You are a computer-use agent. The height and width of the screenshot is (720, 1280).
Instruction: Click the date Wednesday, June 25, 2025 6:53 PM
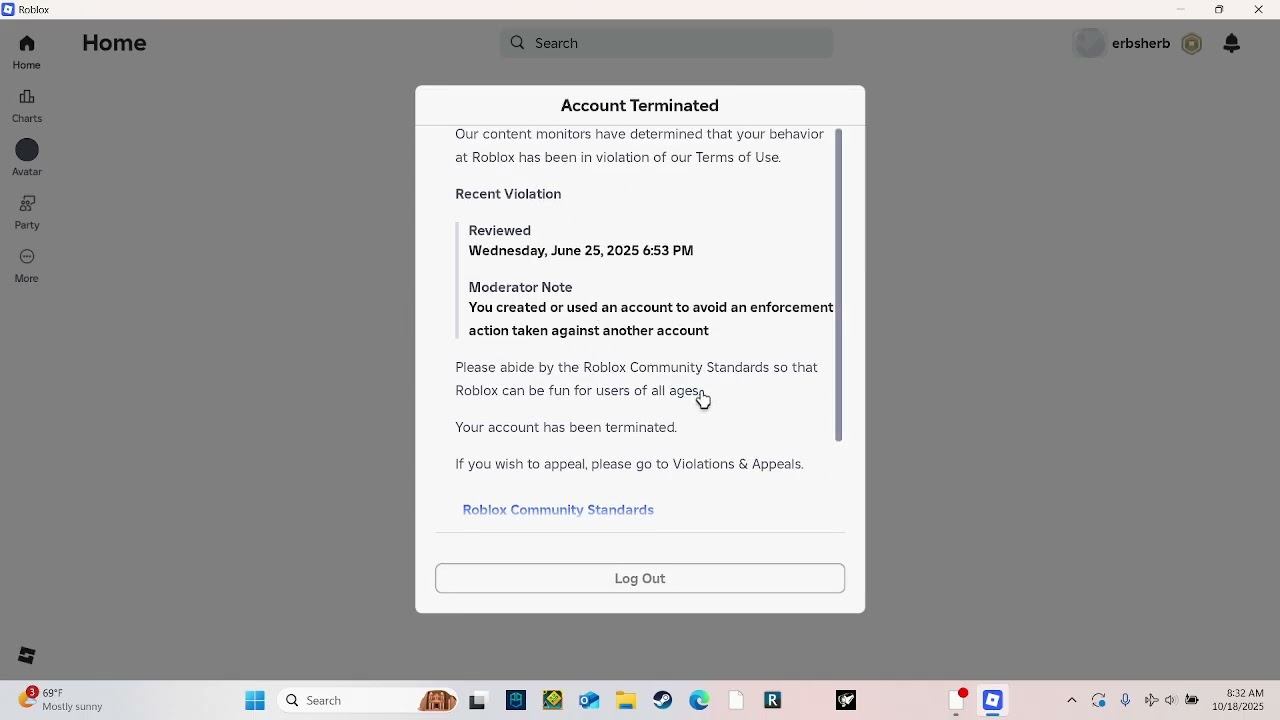(x=581, y=251)
